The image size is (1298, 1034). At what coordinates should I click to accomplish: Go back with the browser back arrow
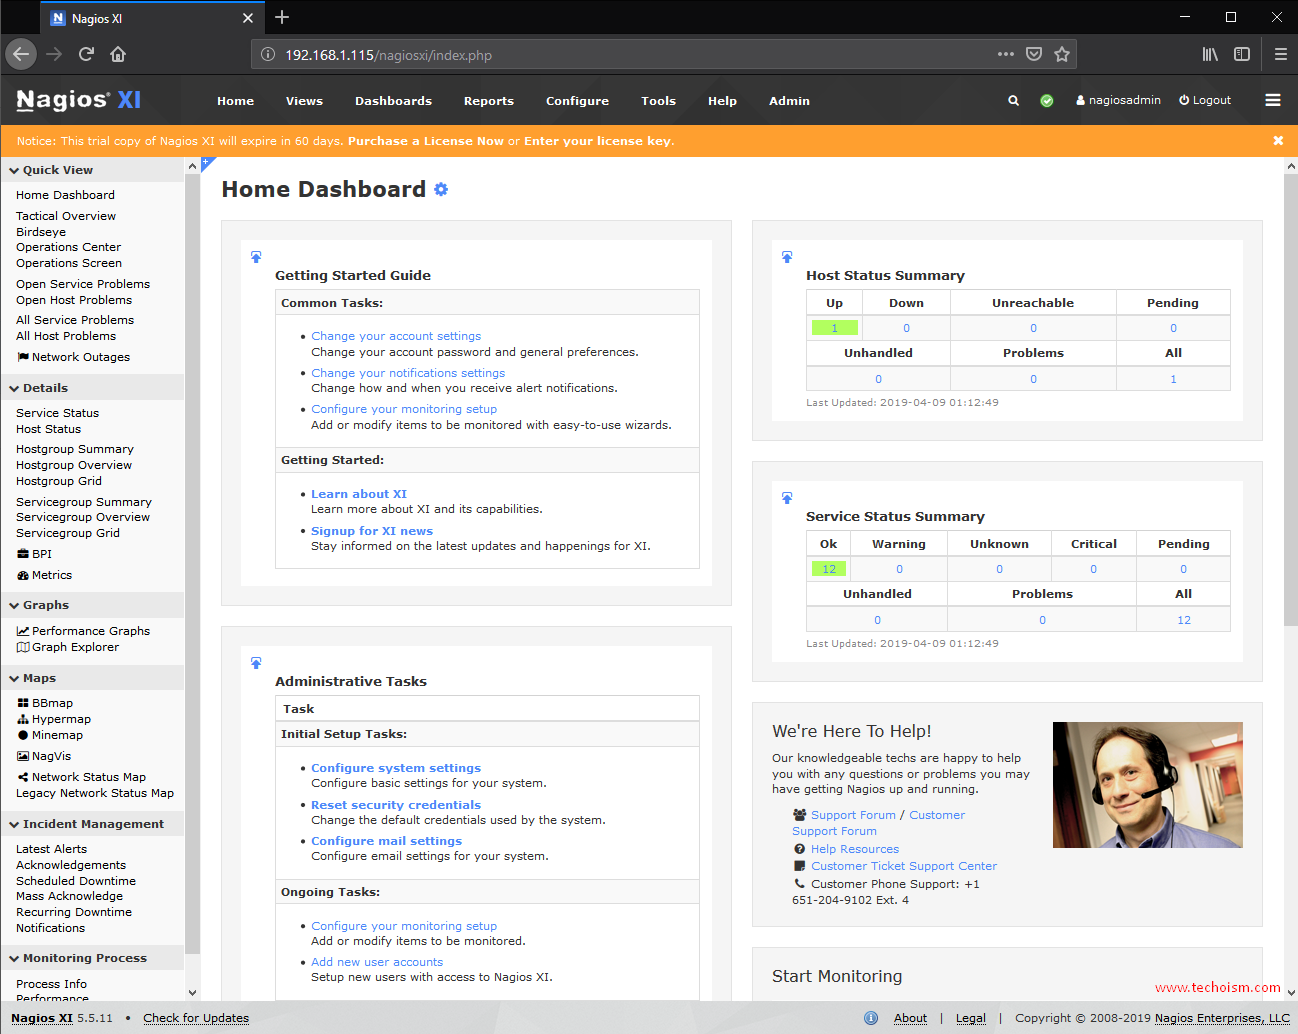[x=21, y=54]
